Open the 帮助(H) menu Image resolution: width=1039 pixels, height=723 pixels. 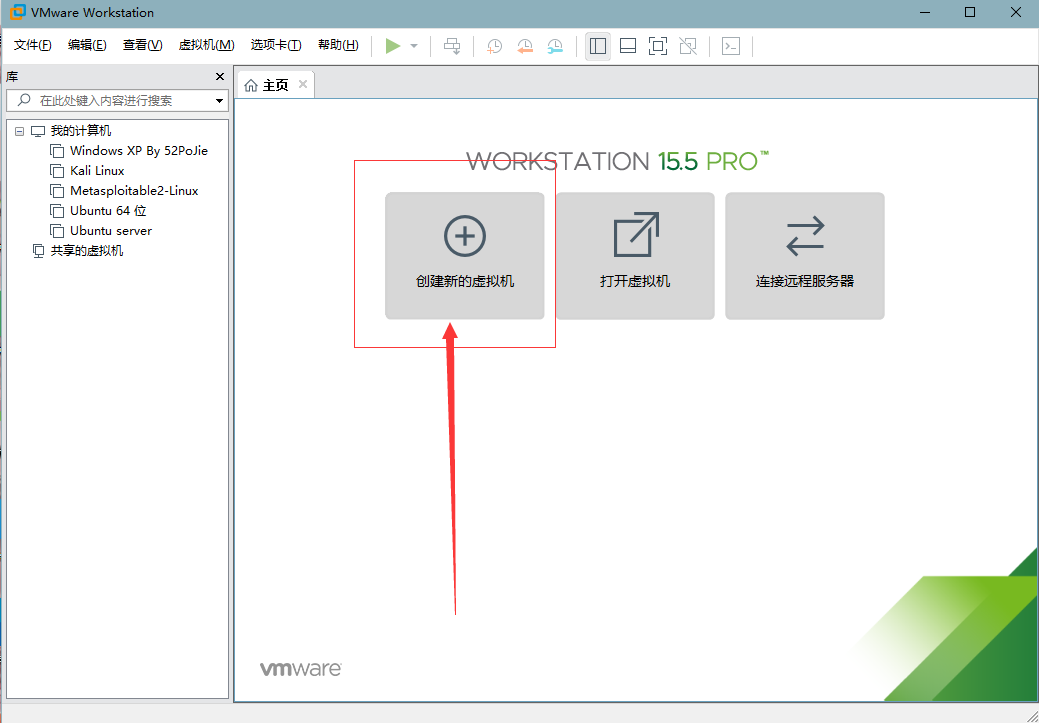coord(338,45)
